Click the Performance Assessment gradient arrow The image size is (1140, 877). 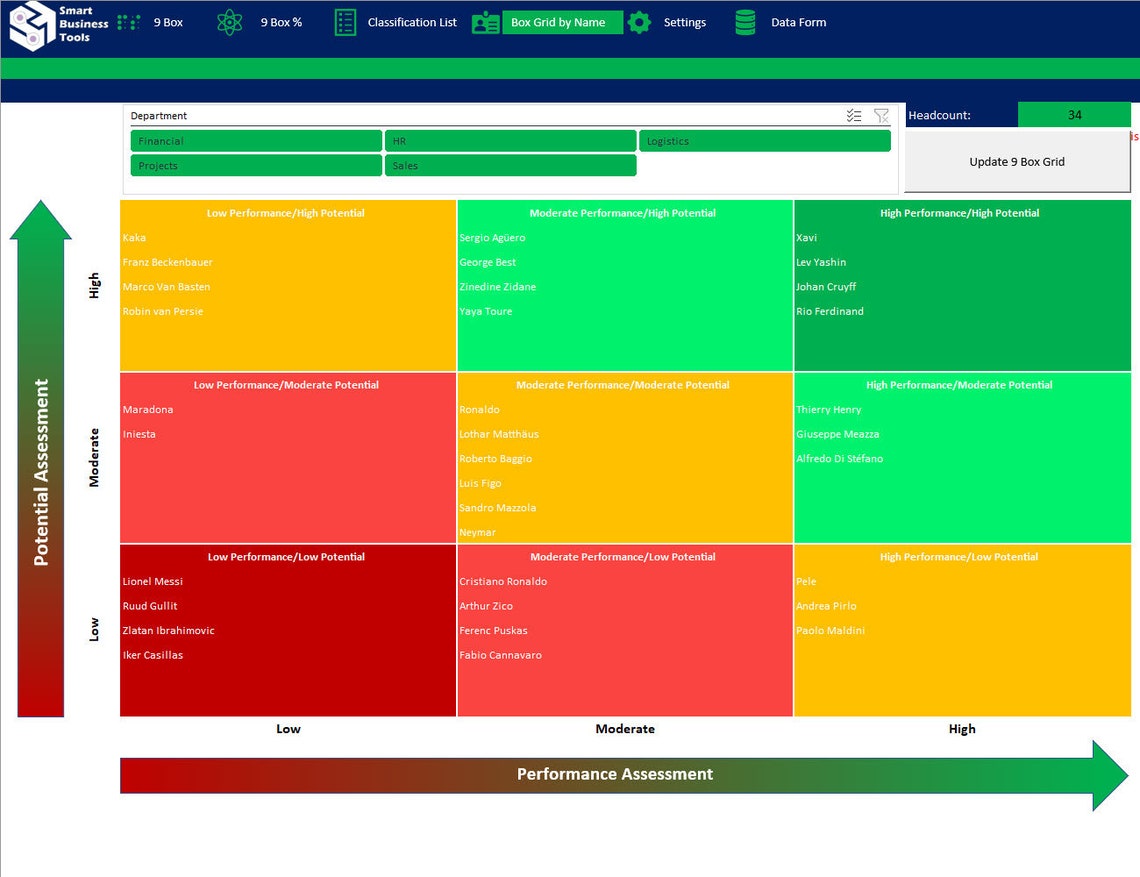614,774
